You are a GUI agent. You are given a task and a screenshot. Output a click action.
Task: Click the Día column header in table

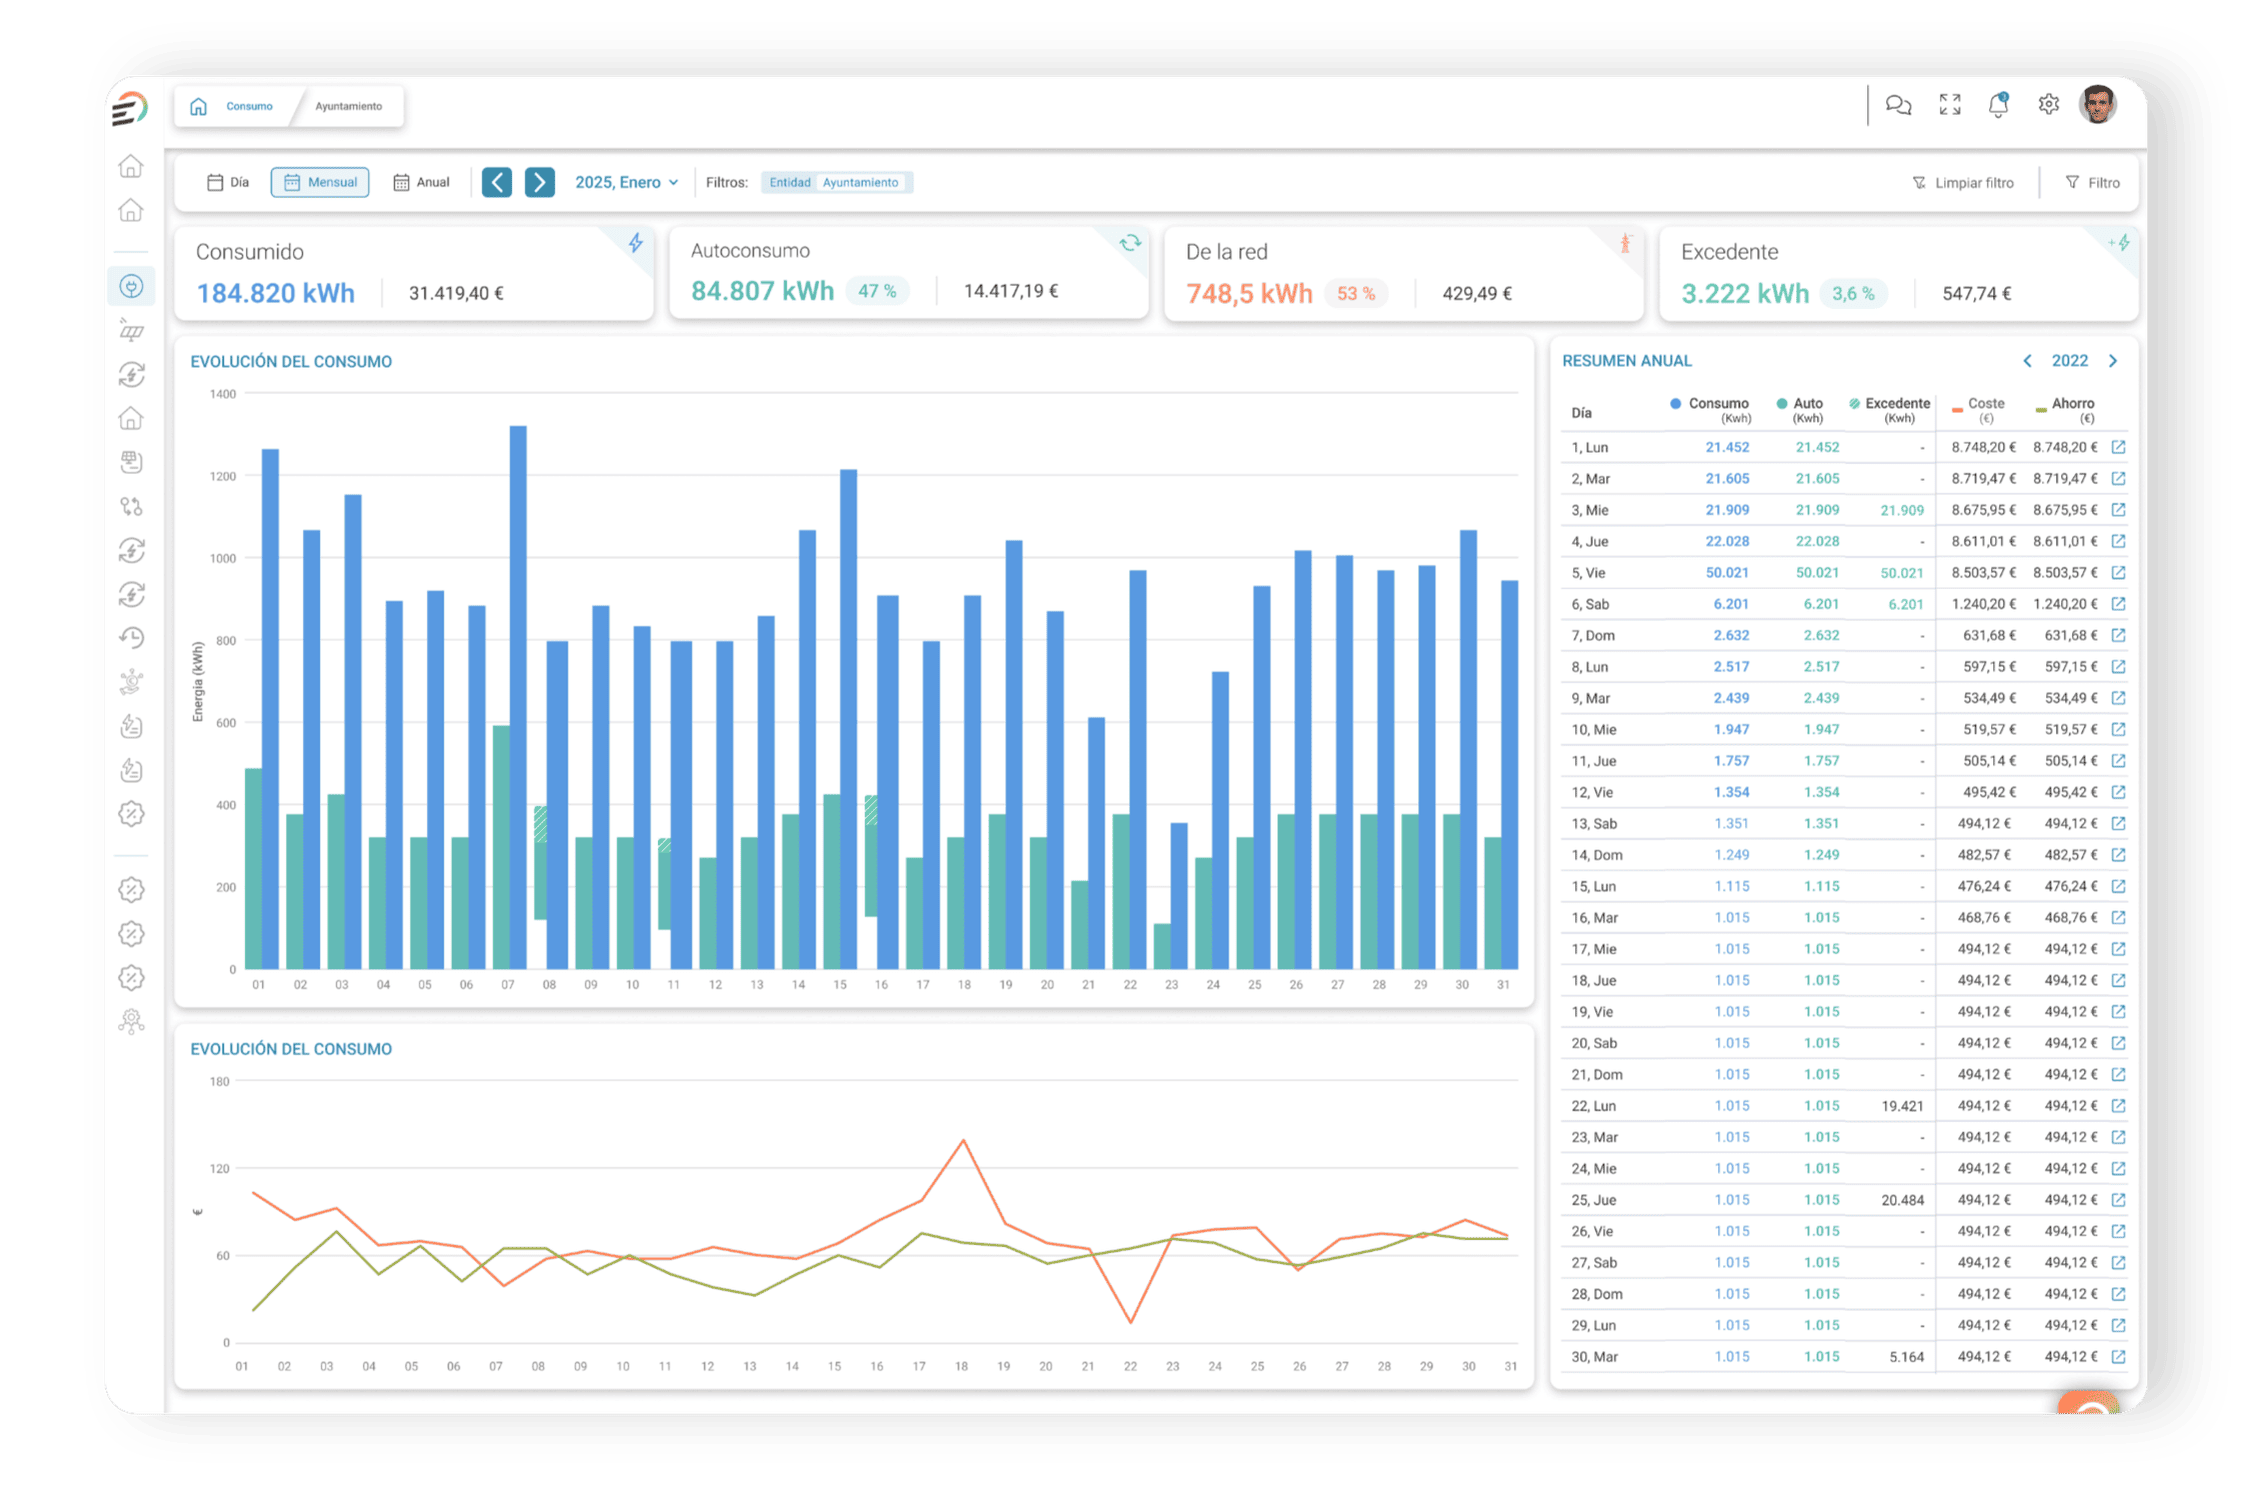click(x=1581, y=413)
